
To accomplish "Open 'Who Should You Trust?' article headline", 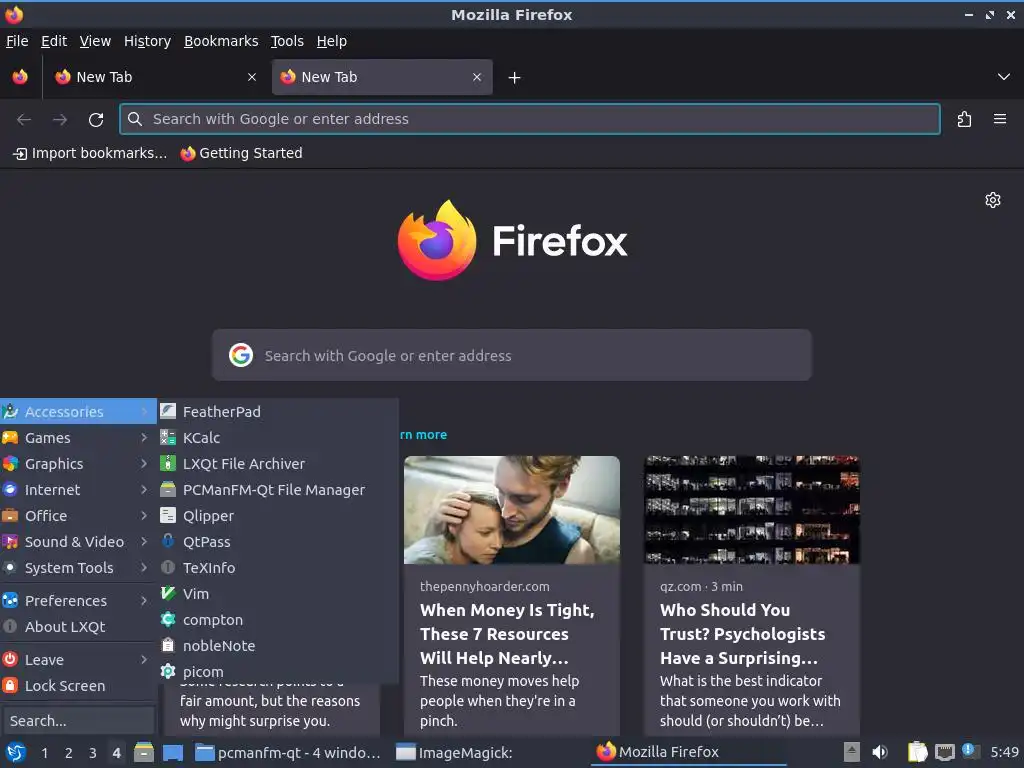I will point(743,634).
